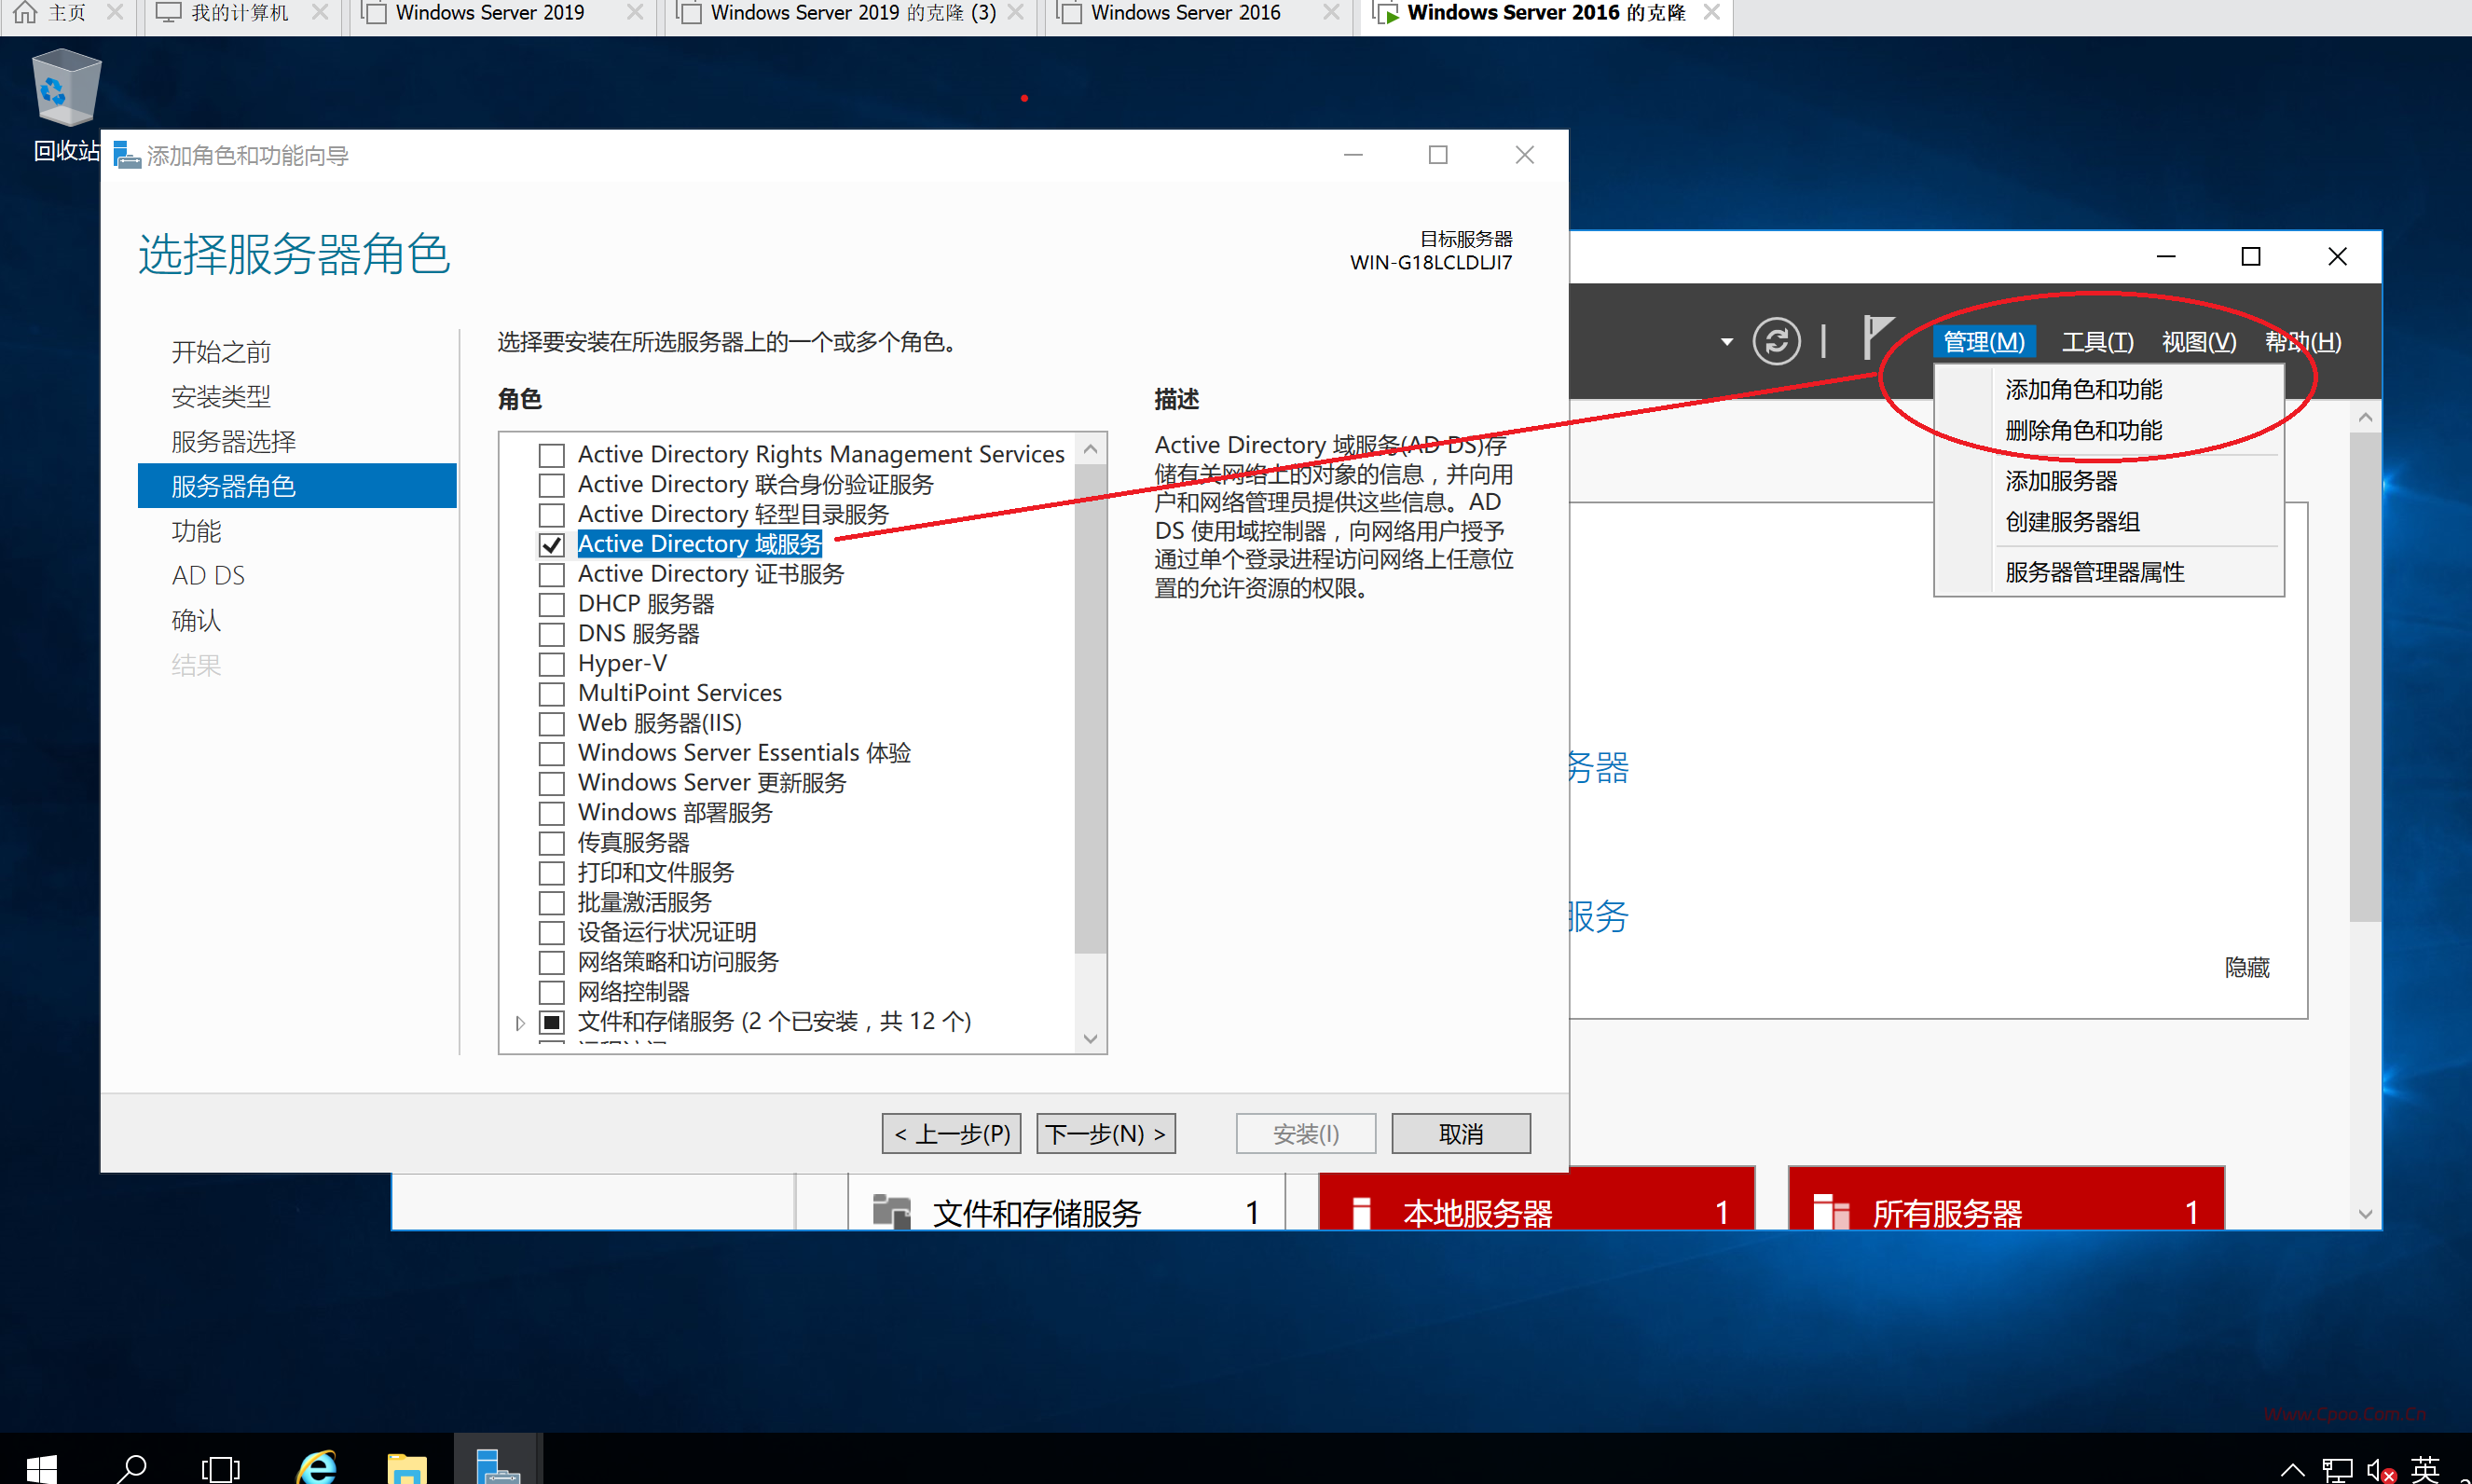Click the Windows Start button

tap(41, 1468)
